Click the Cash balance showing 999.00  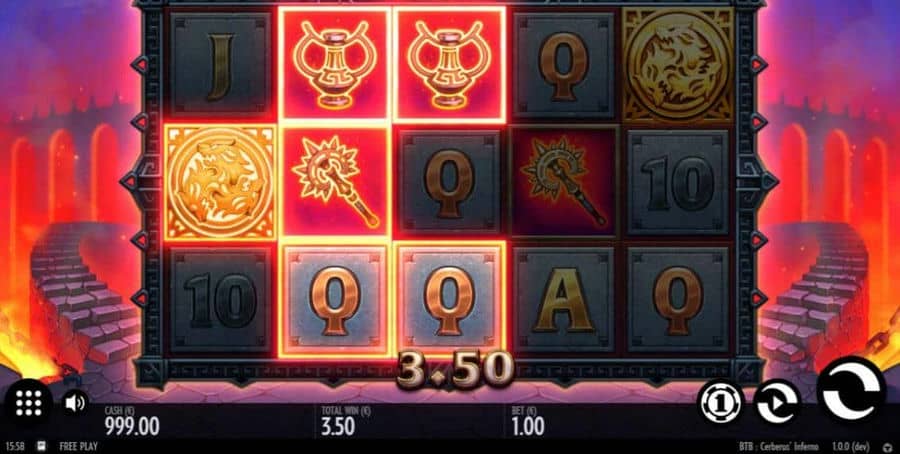tap(132, 426)
